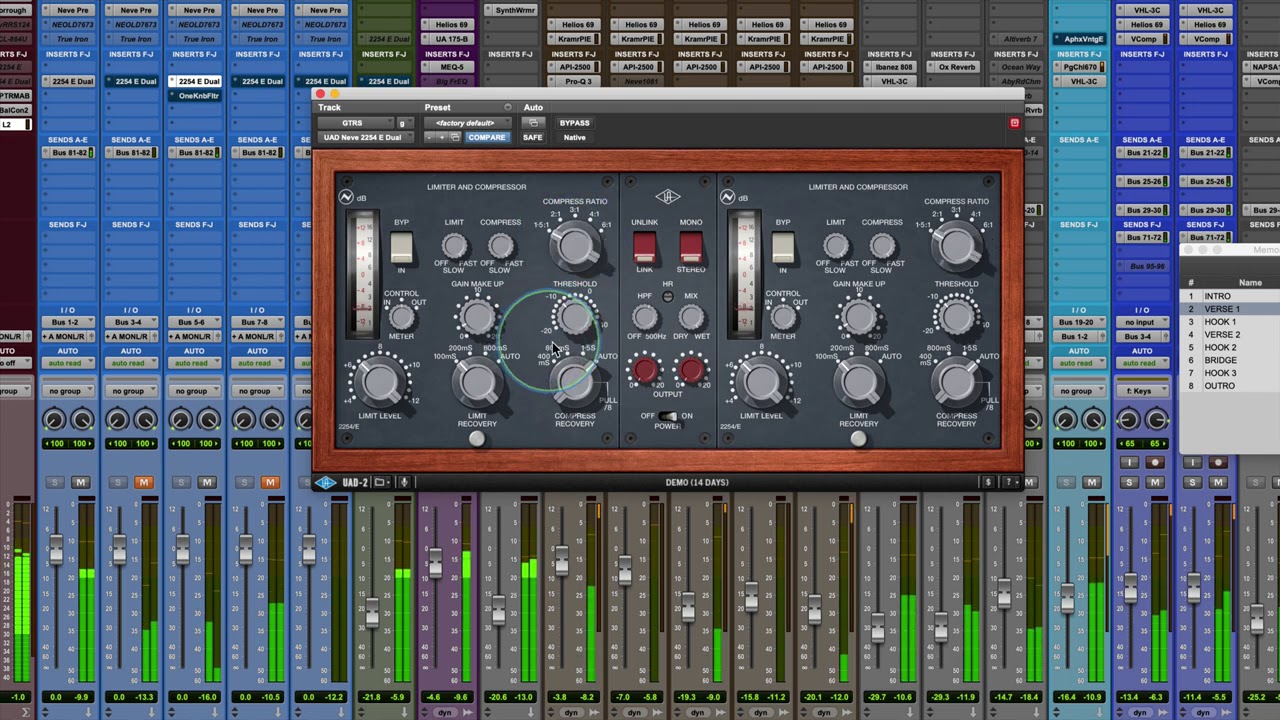
Task: Click the minus previous preset button
Action: coord(431,137)
